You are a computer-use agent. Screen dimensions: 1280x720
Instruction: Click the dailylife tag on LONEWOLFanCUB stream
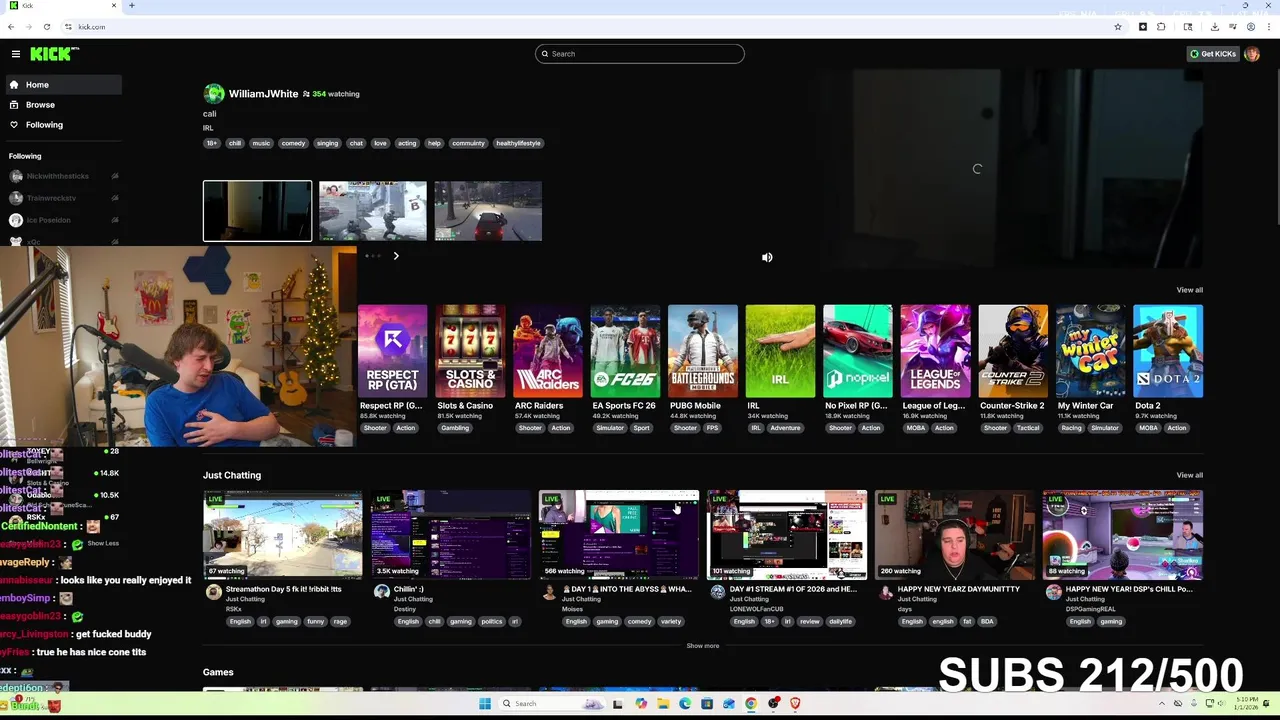(x=841, y=621)
